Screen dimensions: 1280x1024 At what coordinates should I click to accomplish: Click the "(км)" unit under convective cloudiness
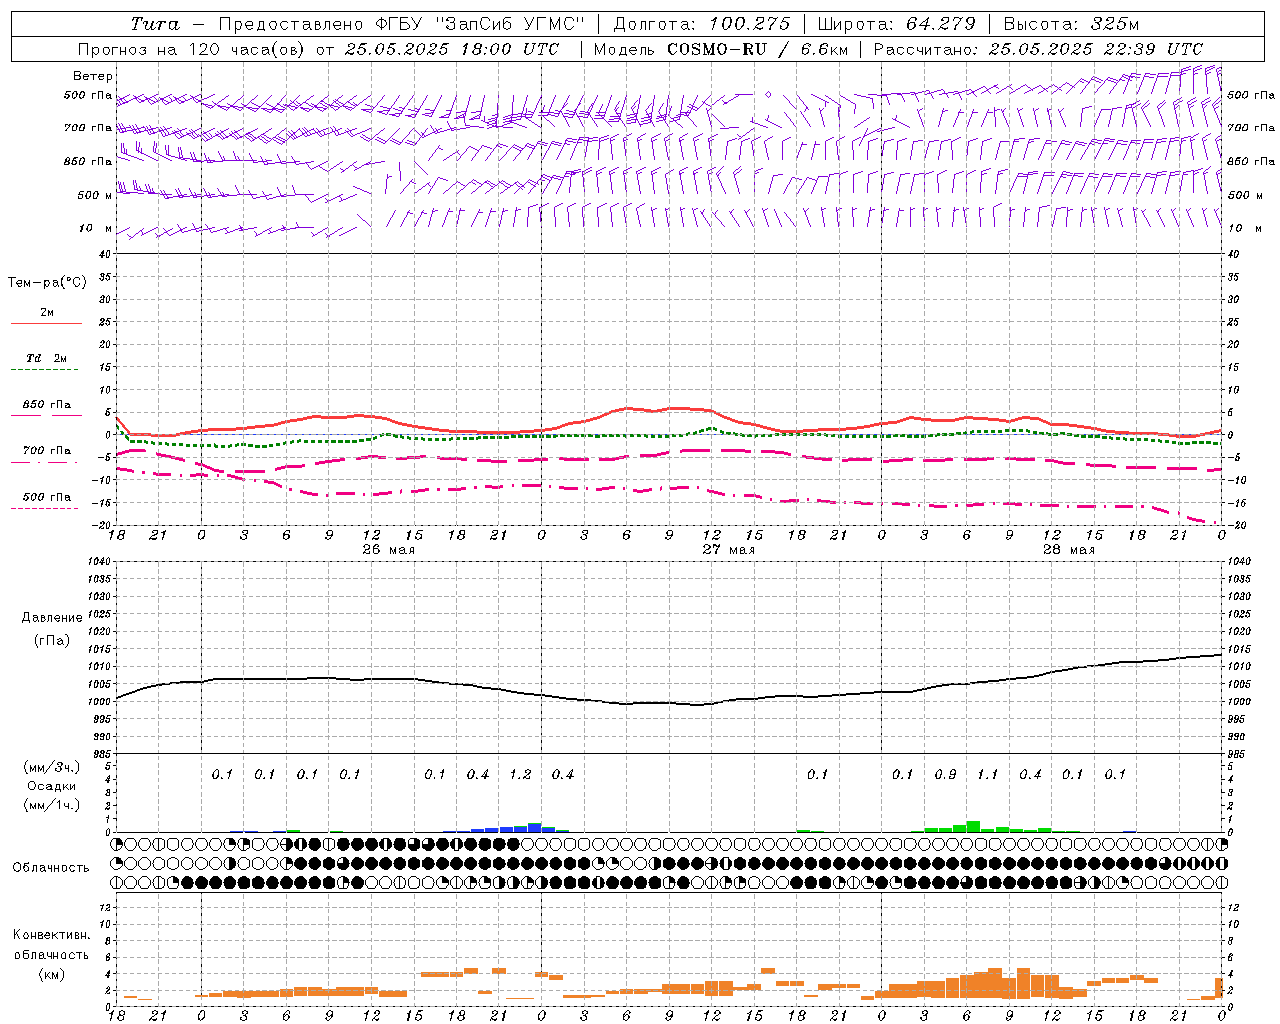coord(52,974)
